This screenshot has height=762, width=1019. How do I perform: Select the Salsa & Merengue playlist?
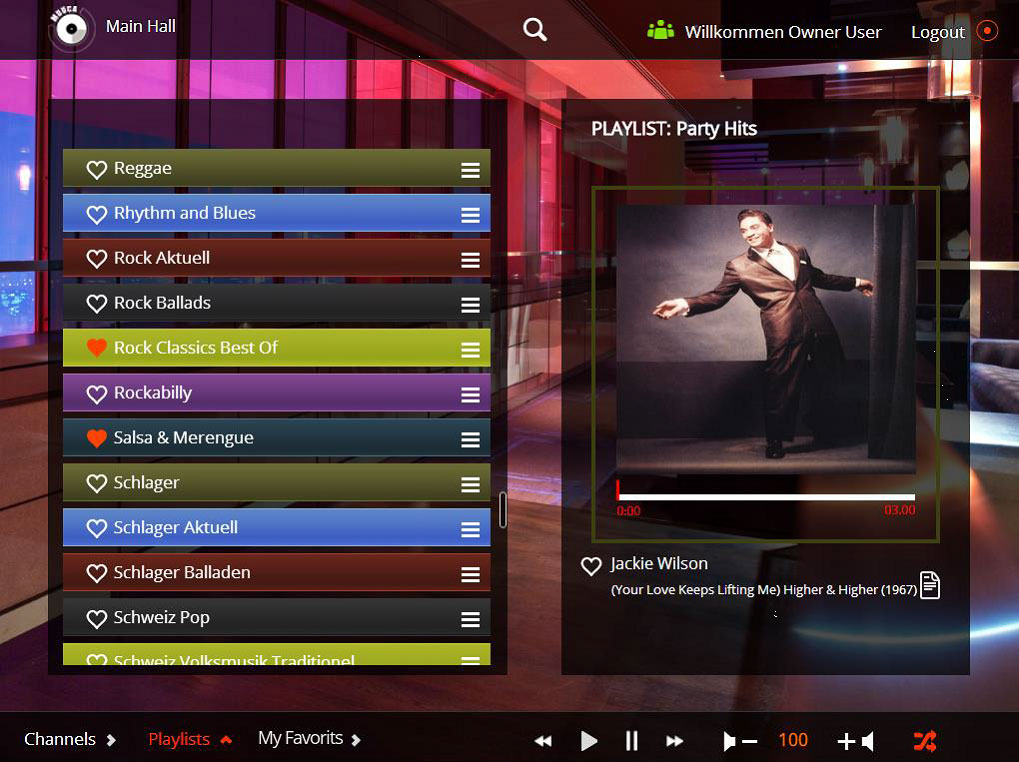(x=277, y=437)
